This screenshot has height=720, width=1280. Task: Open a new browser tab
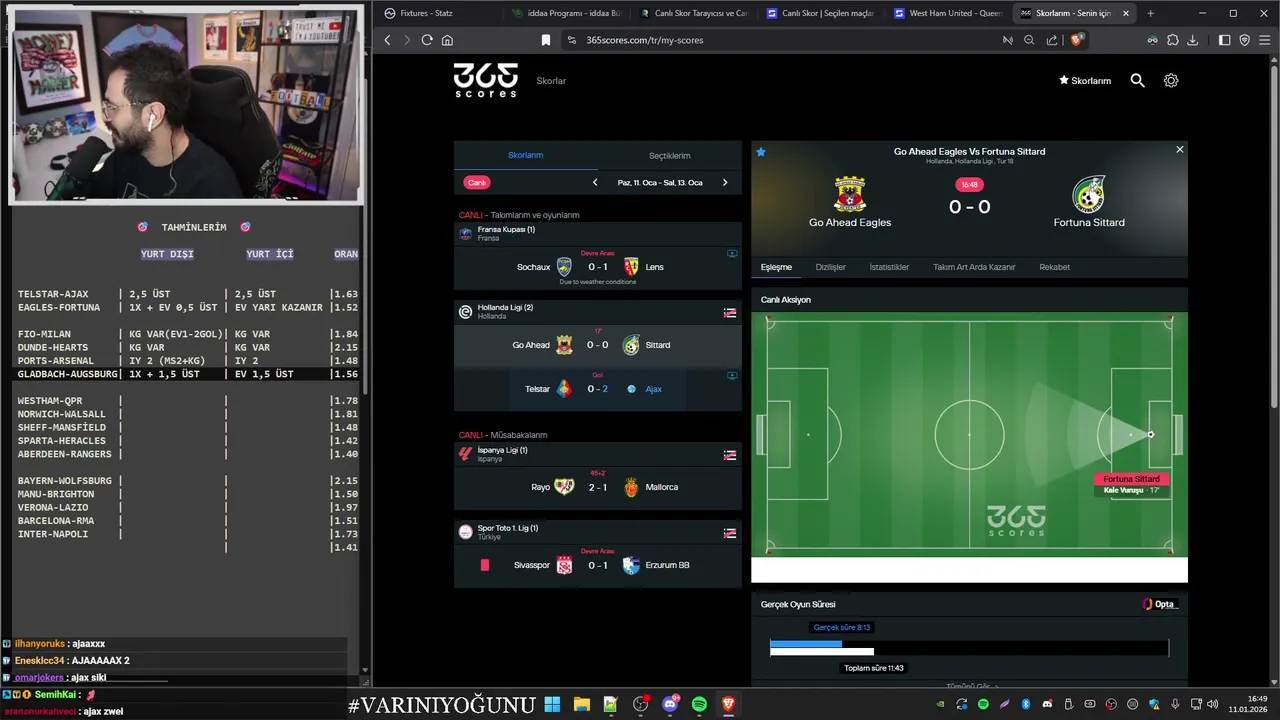coord(1150,13)
